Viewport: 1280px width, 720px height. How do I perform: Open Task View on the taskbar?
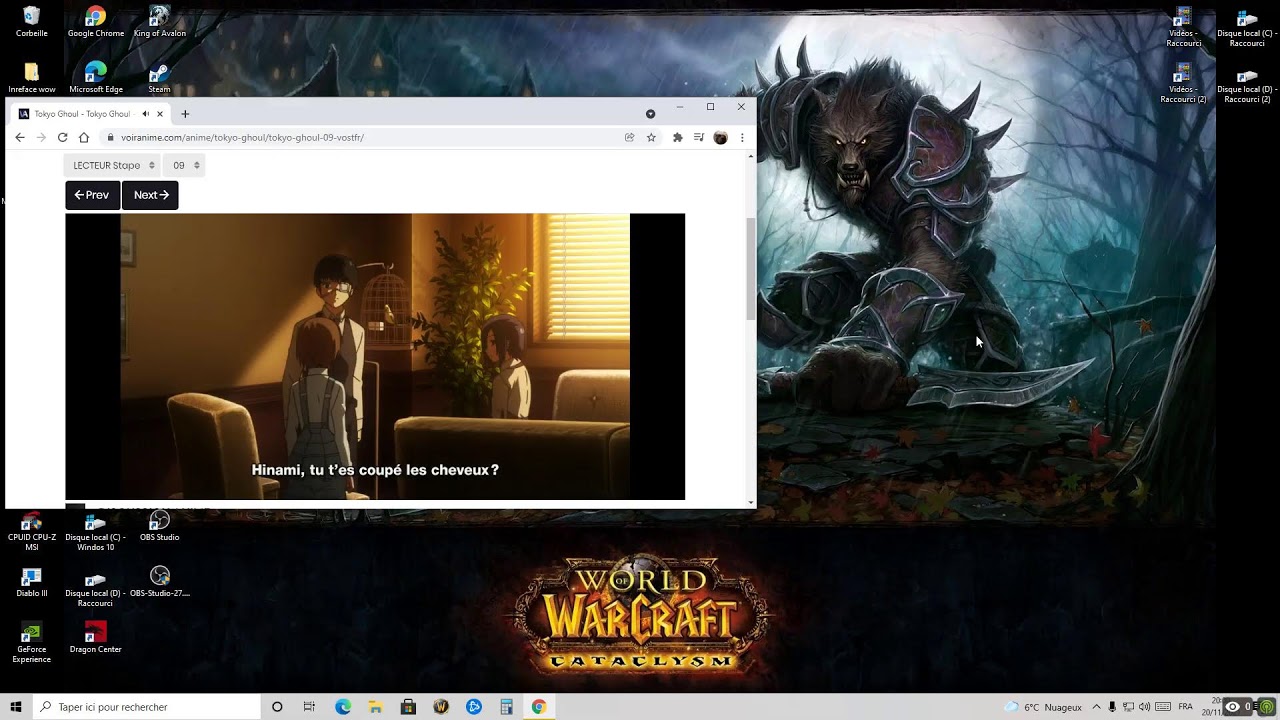point(309,707)
